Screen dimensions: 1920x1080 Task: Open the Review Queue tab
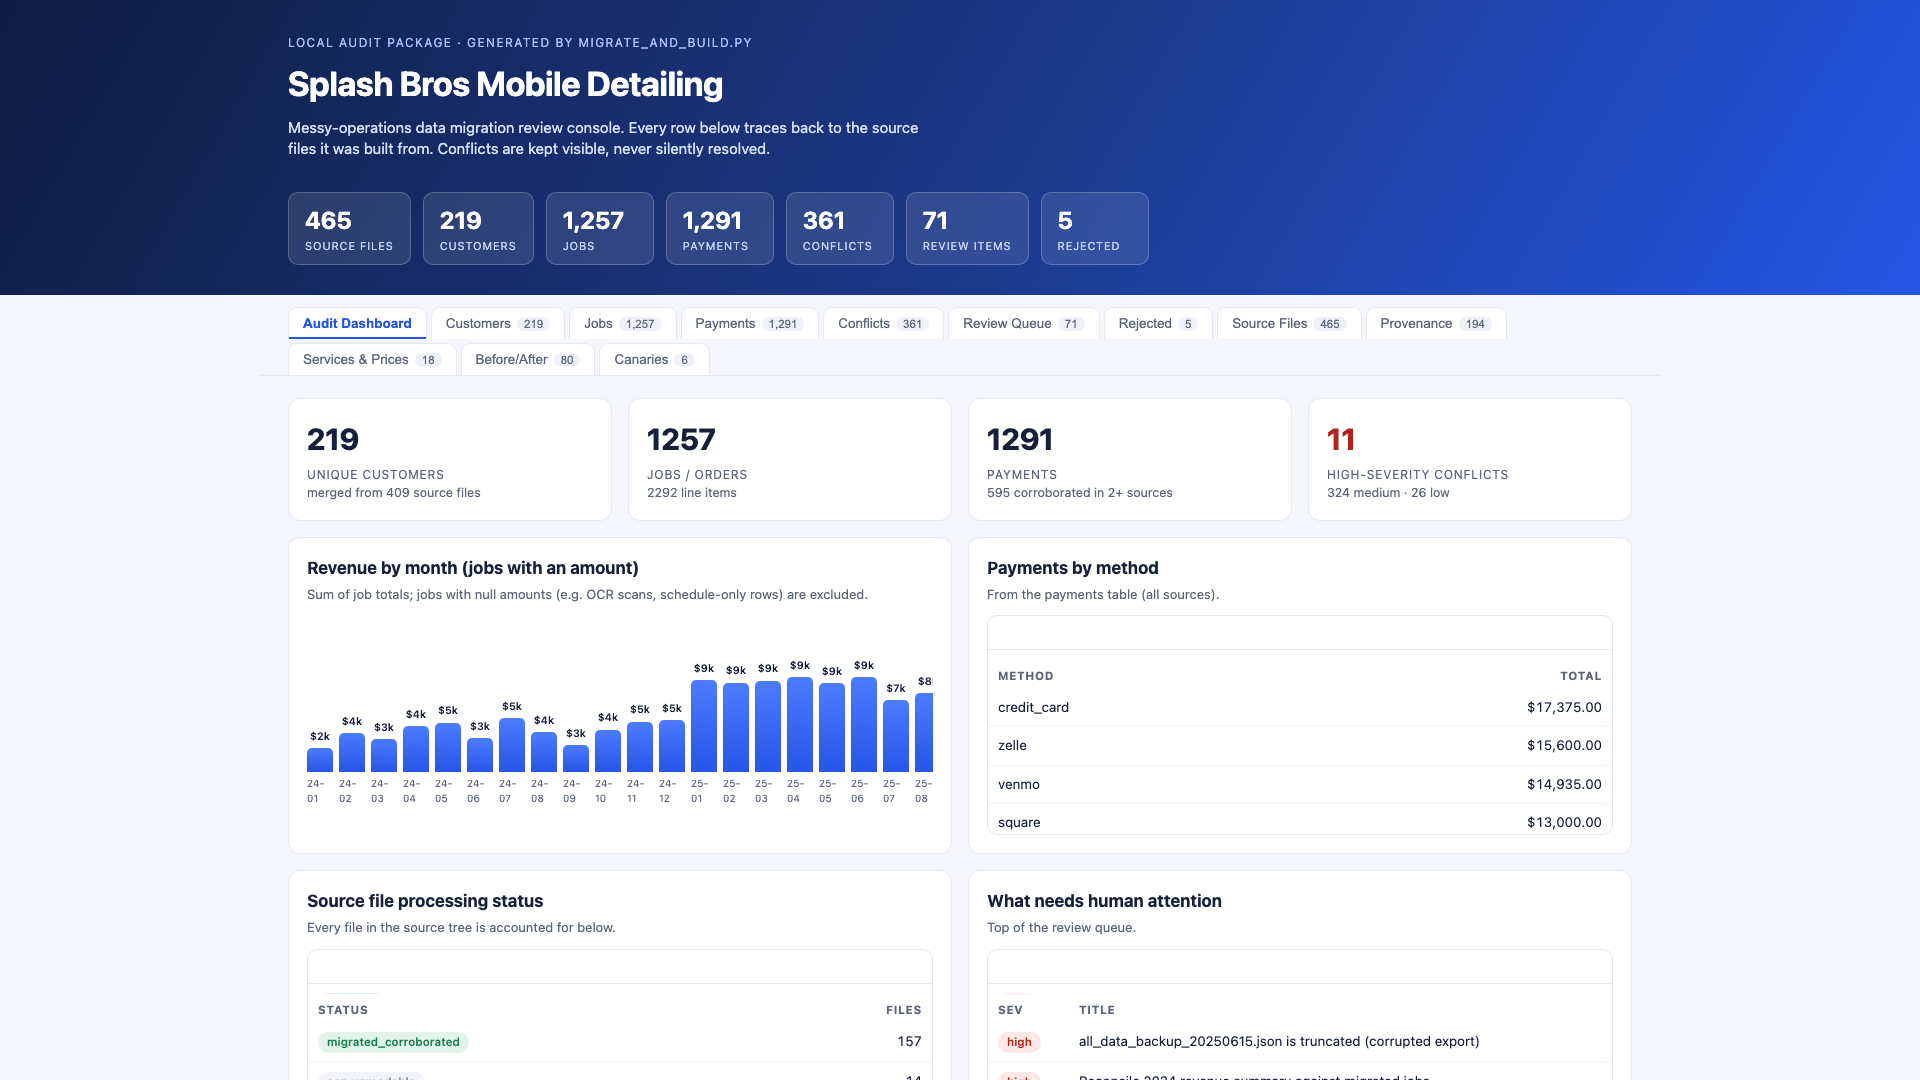pos(1023,323)
